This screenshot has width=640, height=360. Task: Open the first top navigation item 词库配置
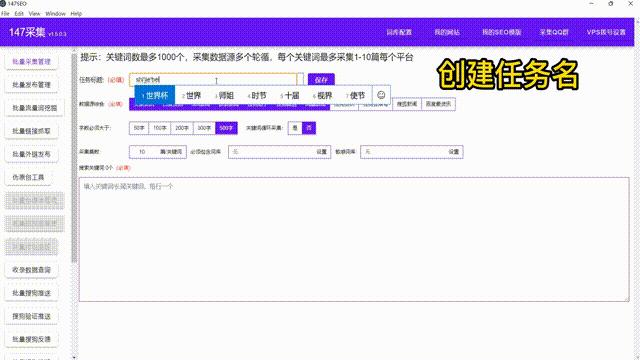click(399, 32)
